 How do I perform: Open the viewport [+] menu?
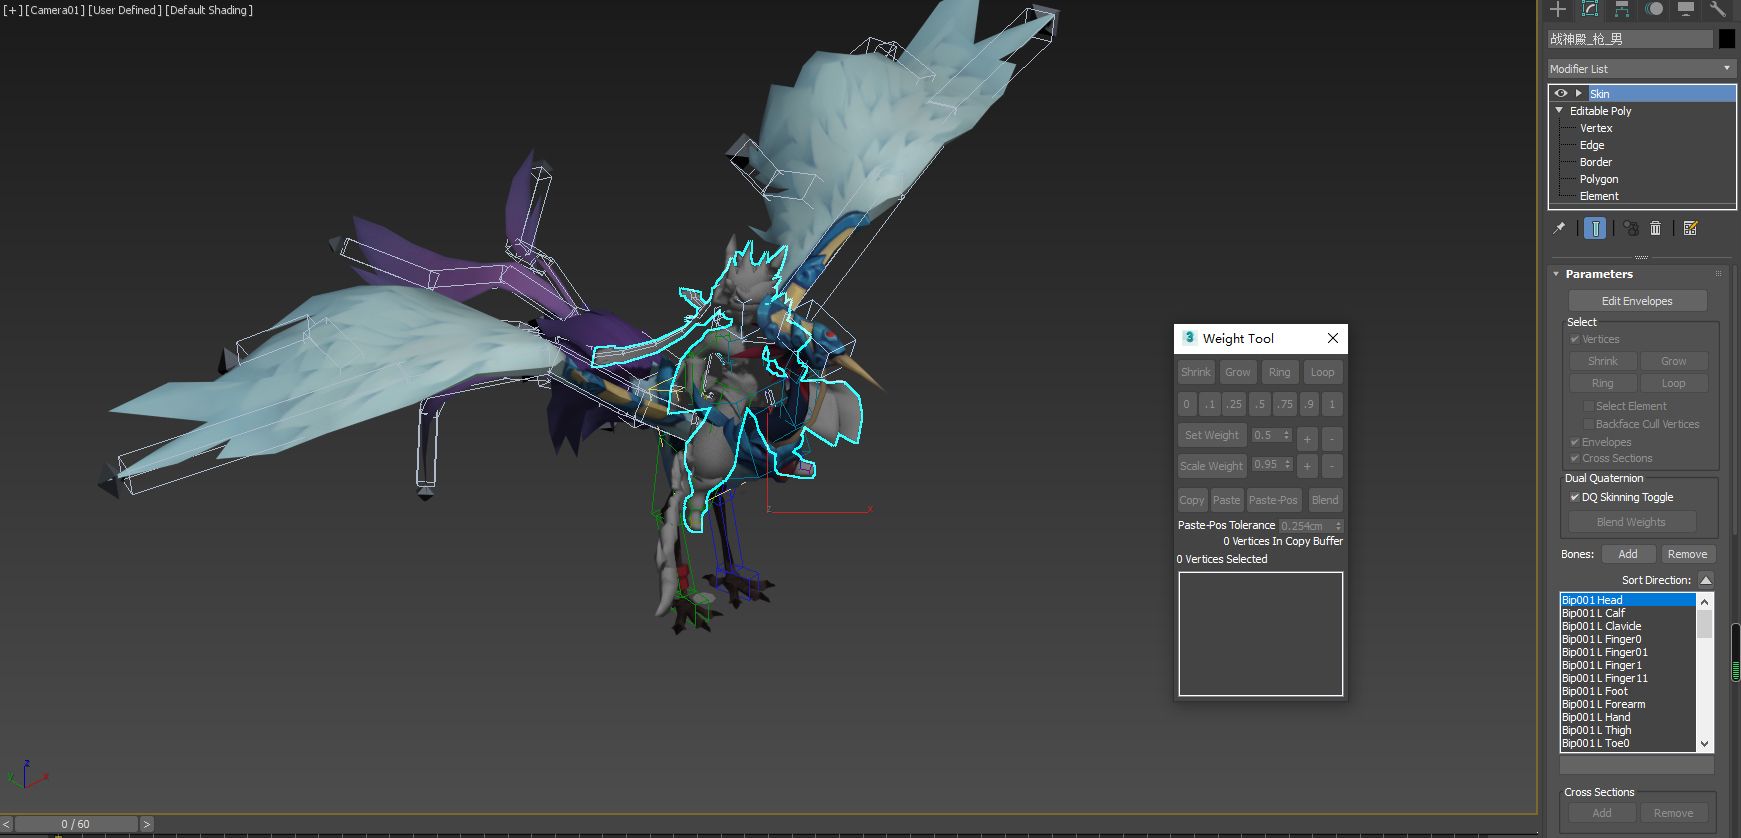[x=12, y=10]
